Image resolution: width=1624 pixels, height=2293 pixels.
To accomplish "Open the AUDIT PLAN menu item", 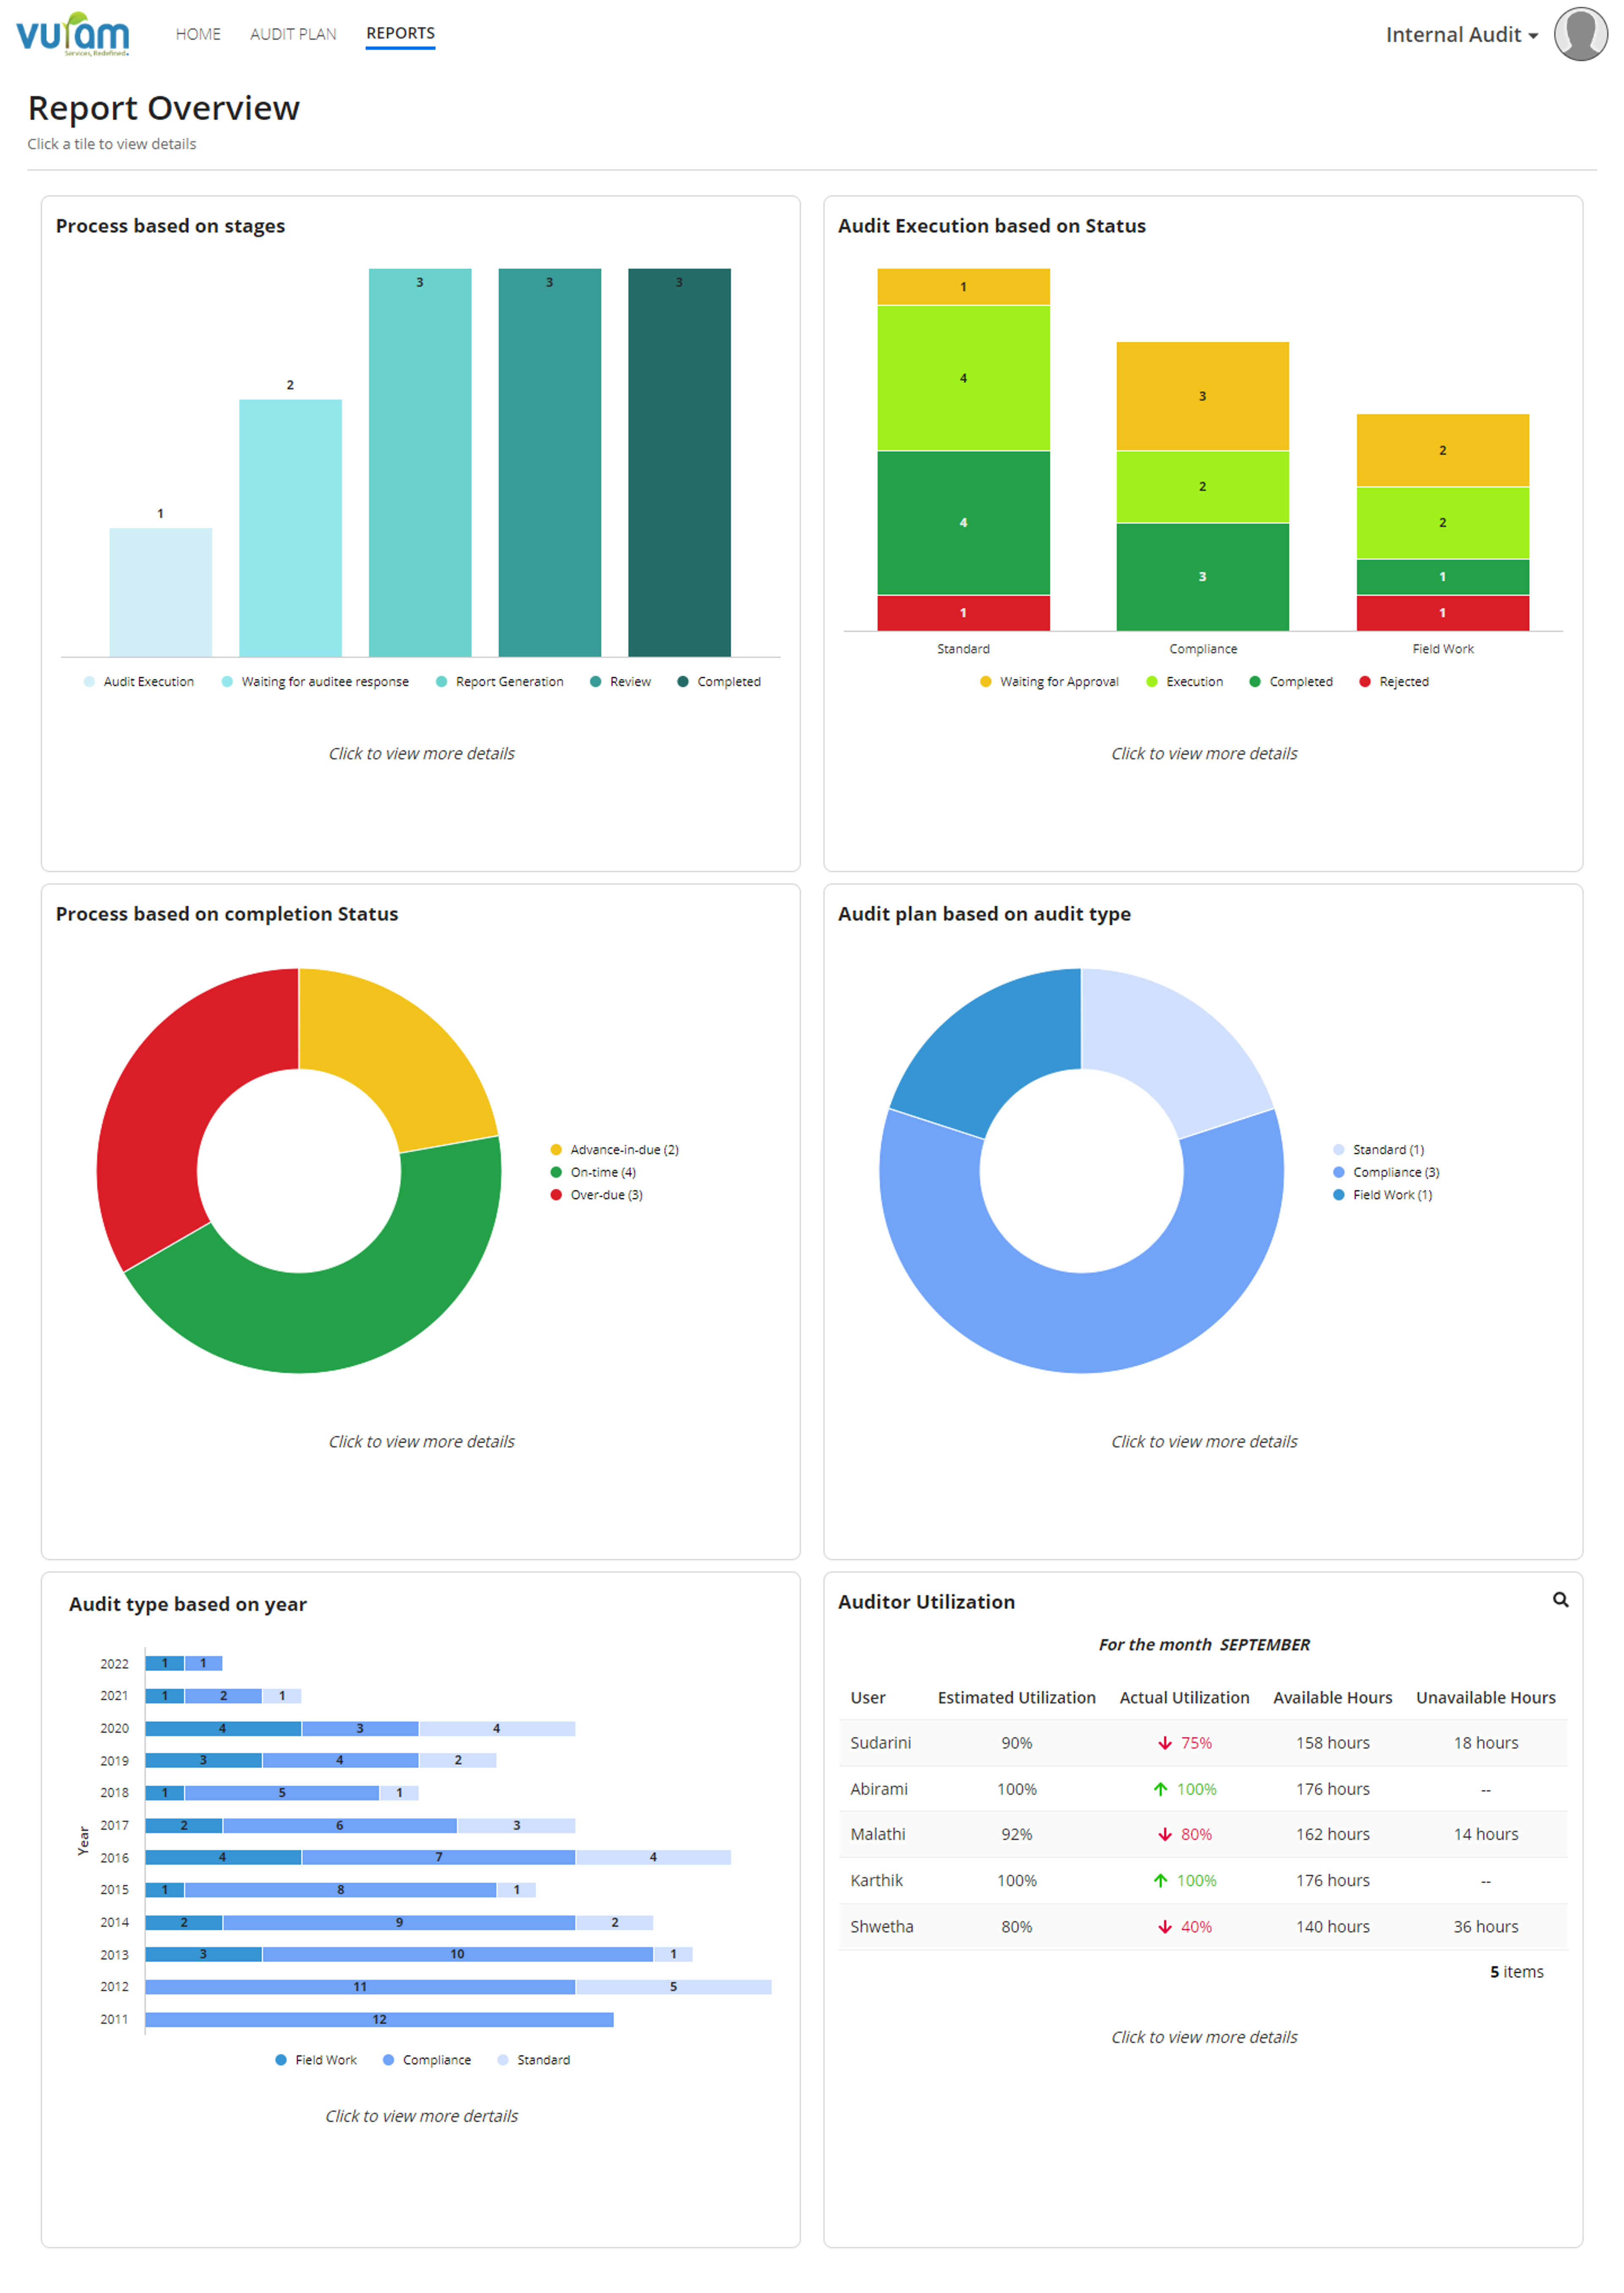I will click(293, 34).
